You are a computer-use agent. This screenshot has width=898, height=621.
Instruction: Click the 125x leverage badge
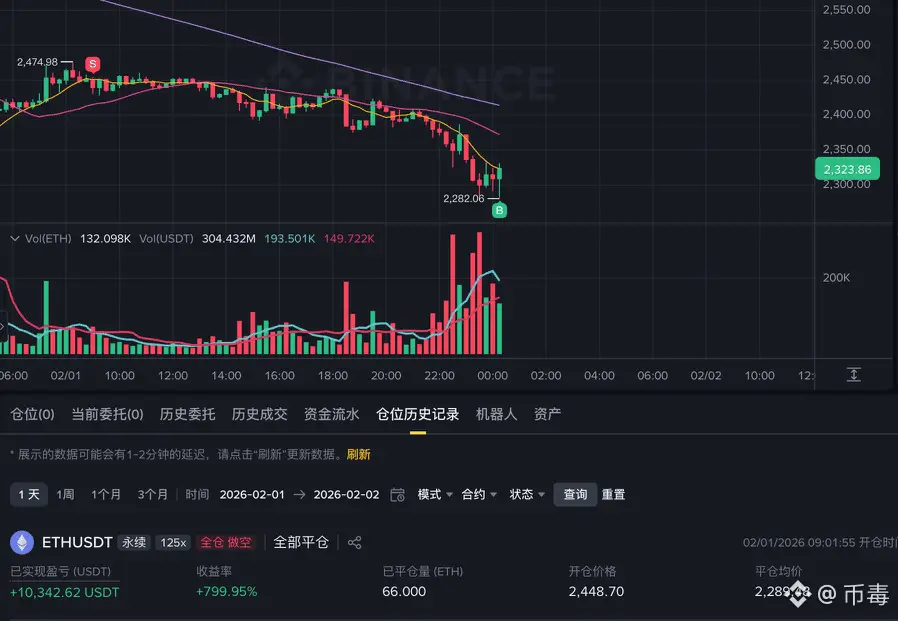(173, 543)
